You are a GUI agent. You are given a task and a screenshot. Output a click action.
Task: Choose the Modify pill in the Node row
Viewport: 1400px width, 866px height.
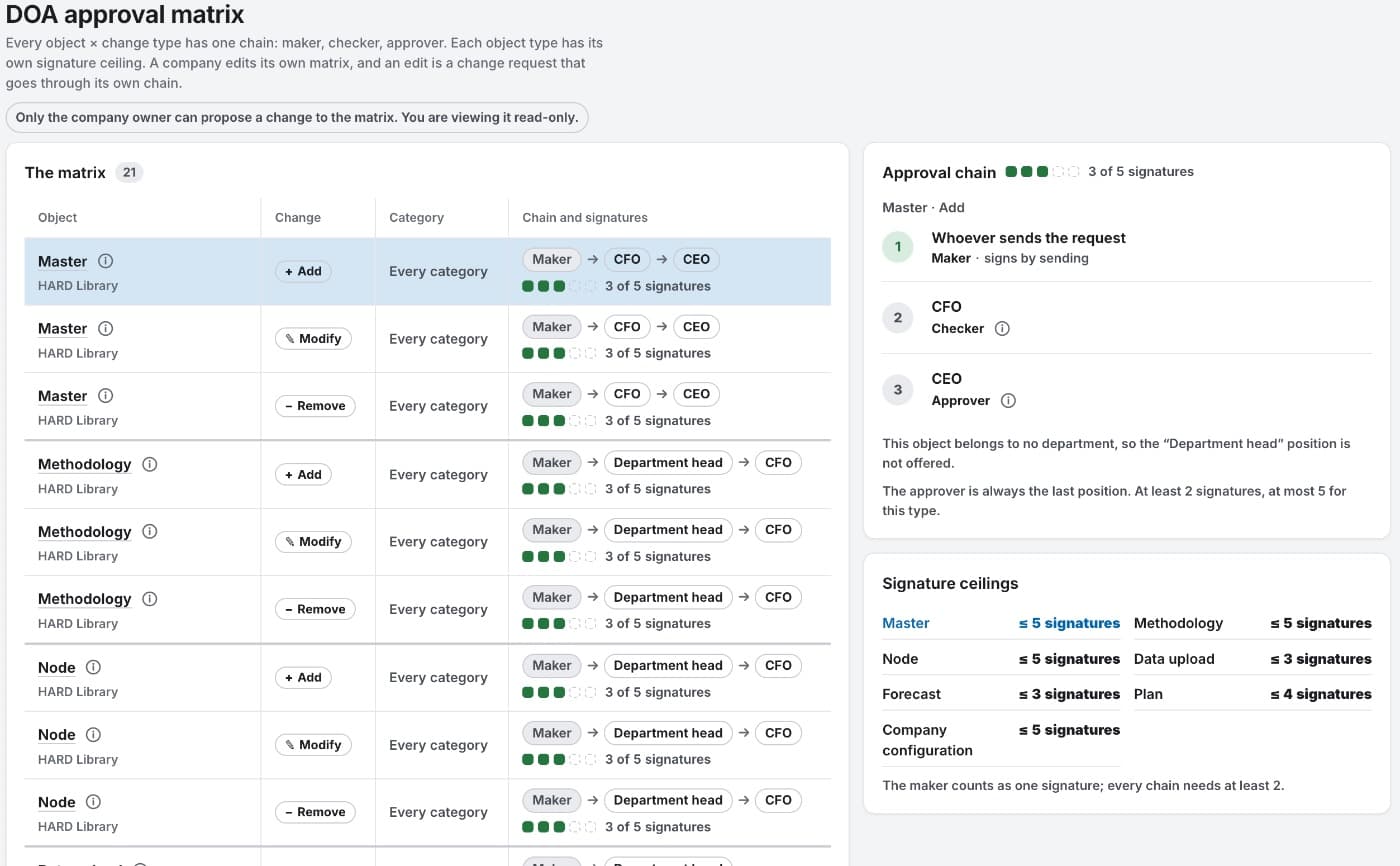tap(313, 745)
